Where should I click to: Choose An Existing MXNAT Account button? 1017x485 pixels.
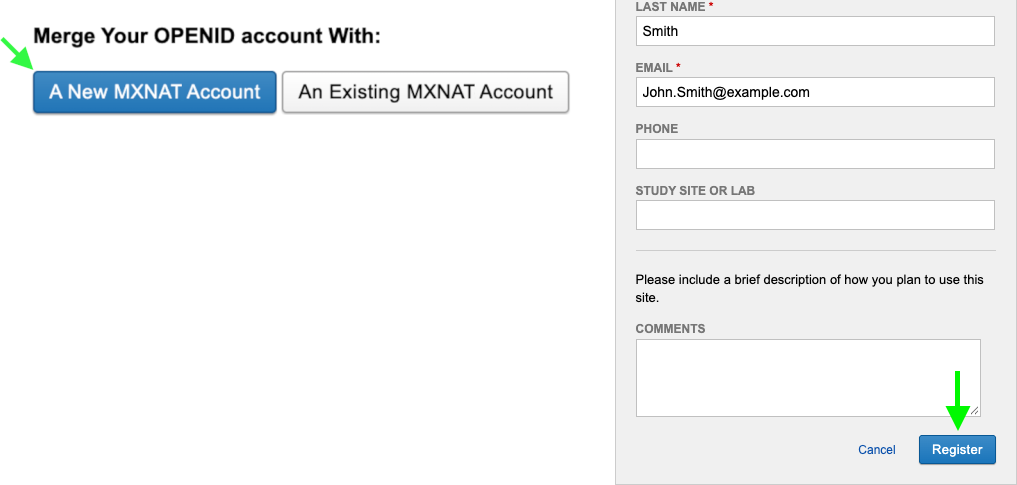pos(425,92)
